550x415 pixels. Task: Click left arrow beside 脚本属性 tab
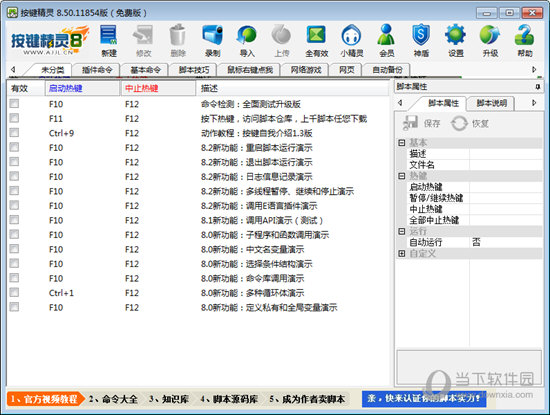[x=400, y=103]
